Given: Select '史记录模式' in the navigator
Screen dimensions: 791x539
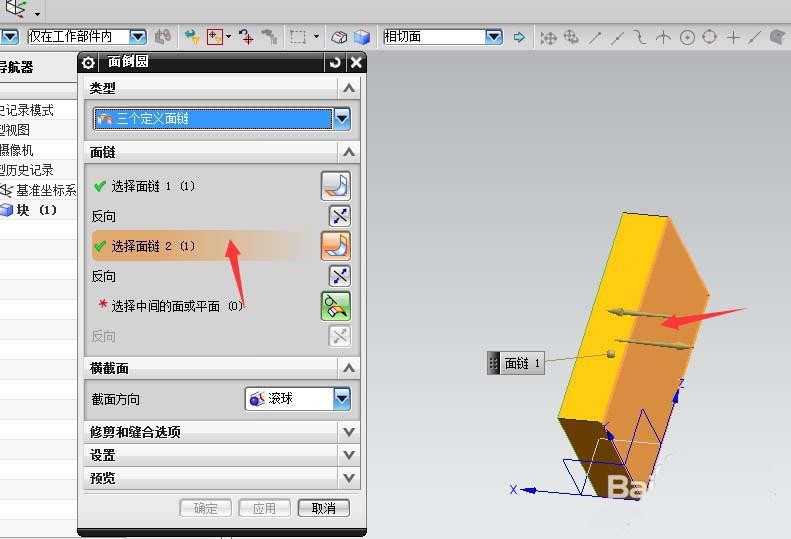Looking at the screenshot, I should (x=27, y=110).
